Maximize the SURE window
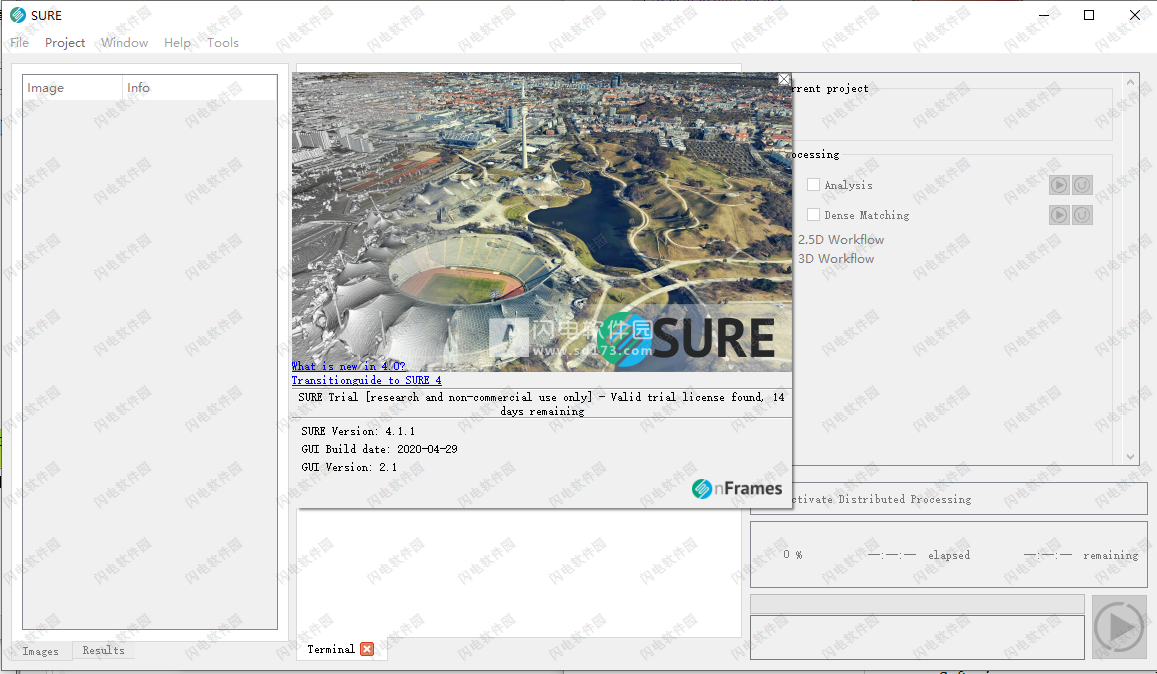 [x=1089, y=15]
